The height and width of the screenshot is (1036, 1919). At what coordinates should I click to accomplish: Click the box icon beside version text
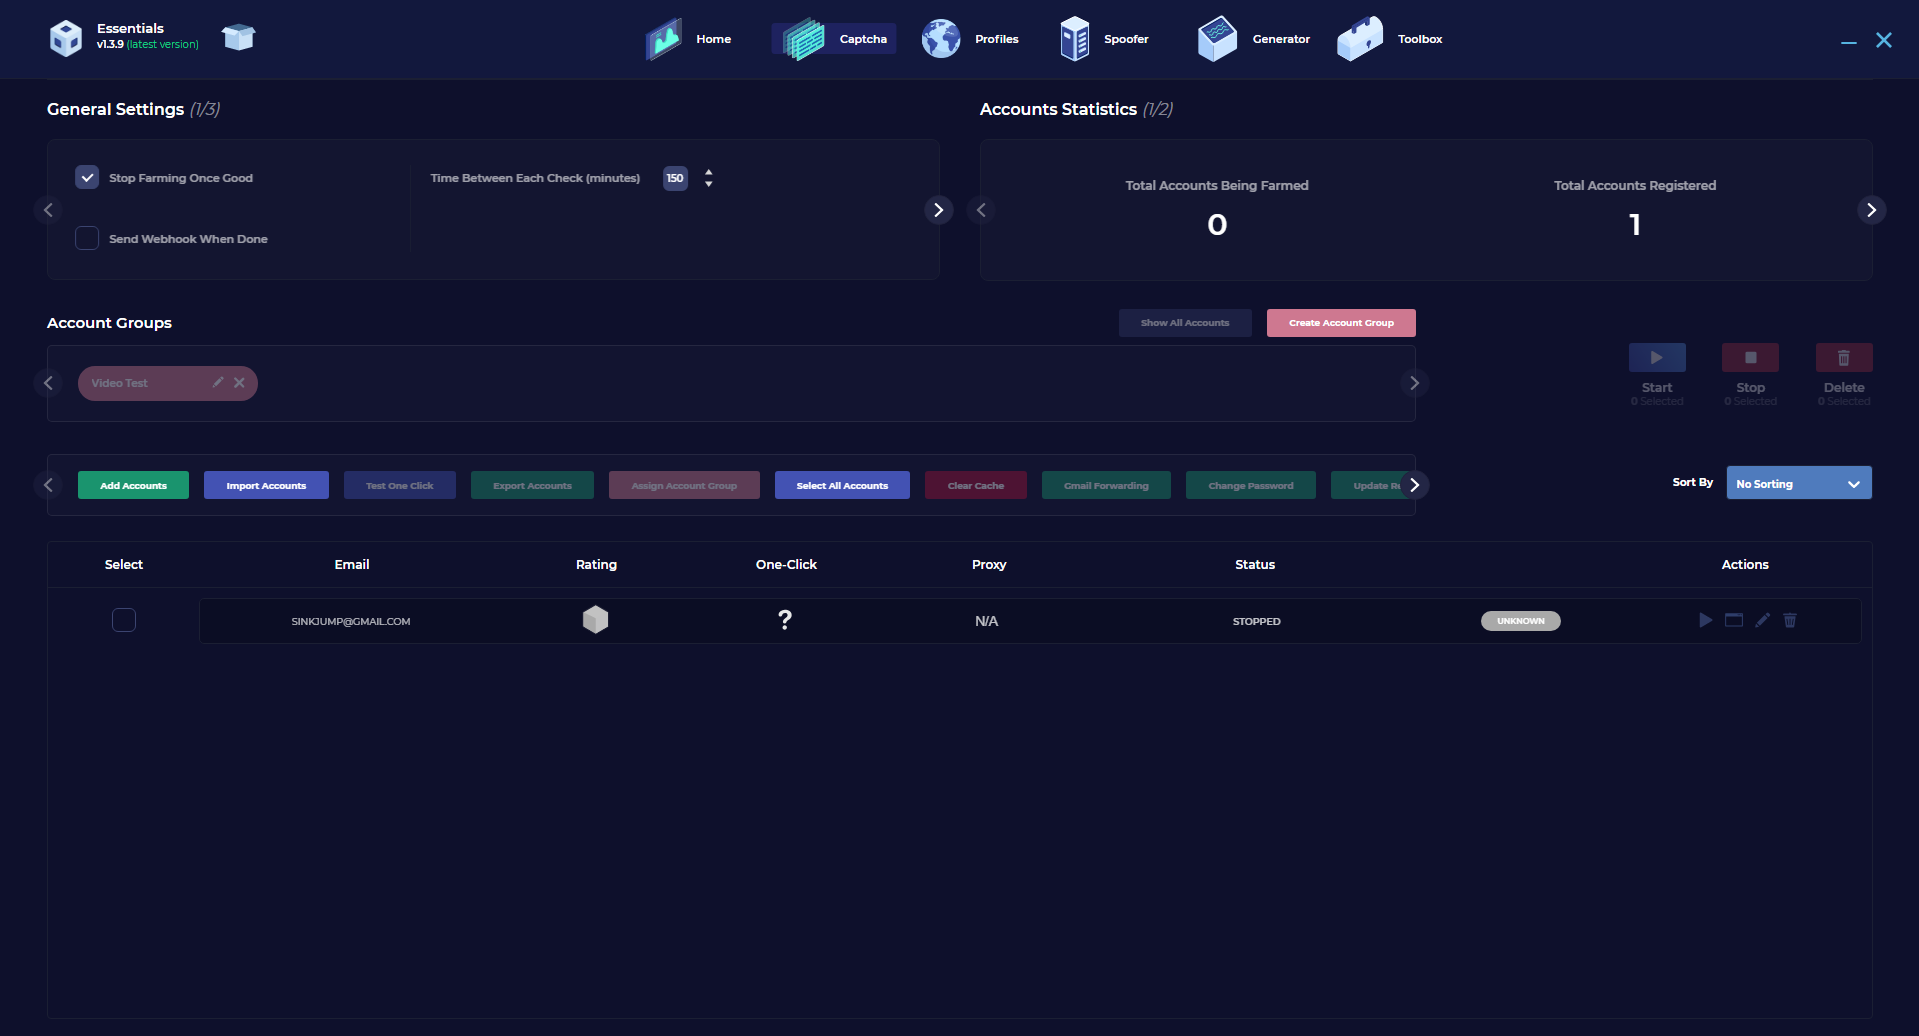point(238,38)
